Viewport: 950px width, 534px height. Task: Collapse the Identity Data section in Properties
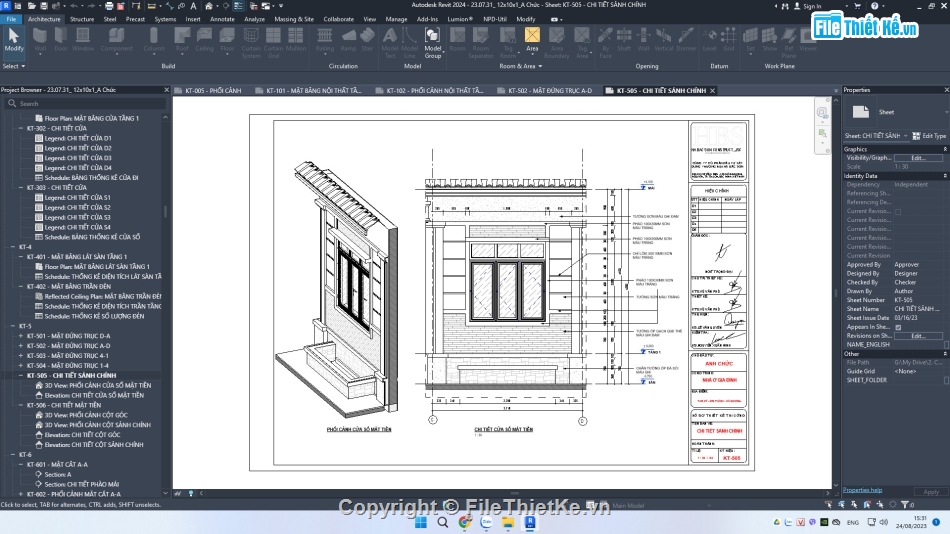point(945,176)
